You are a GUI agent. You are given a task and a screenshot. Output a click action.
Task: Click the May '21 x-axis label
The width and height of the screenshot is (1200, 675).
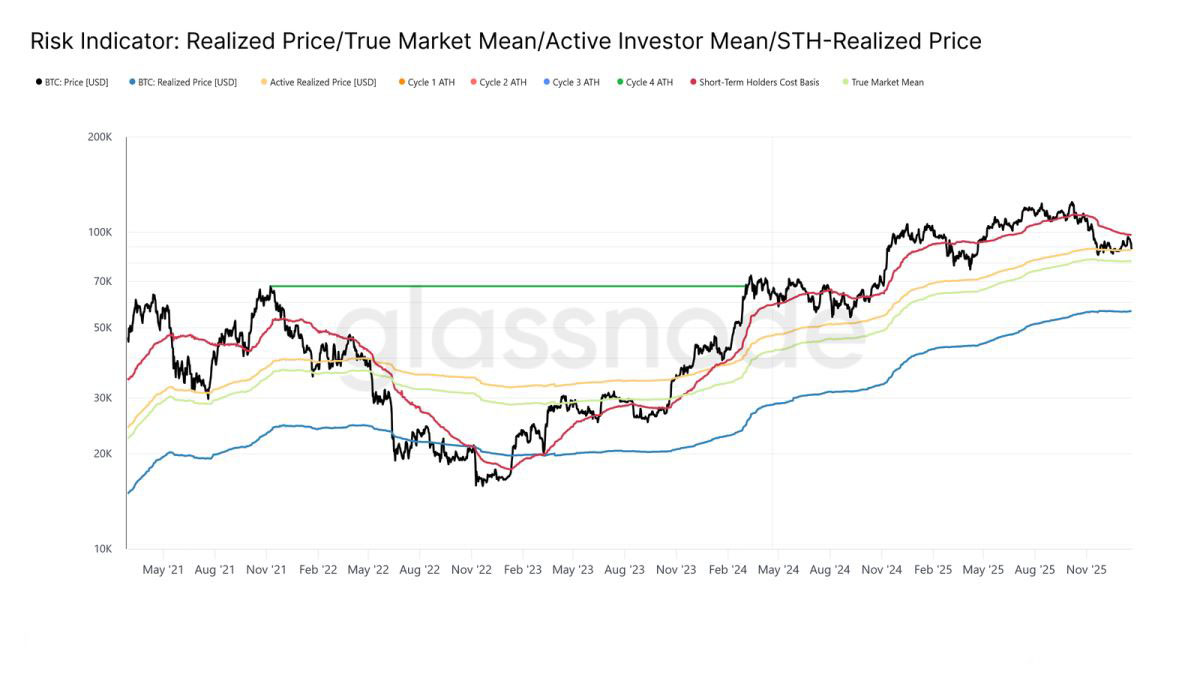pos(163,570)
